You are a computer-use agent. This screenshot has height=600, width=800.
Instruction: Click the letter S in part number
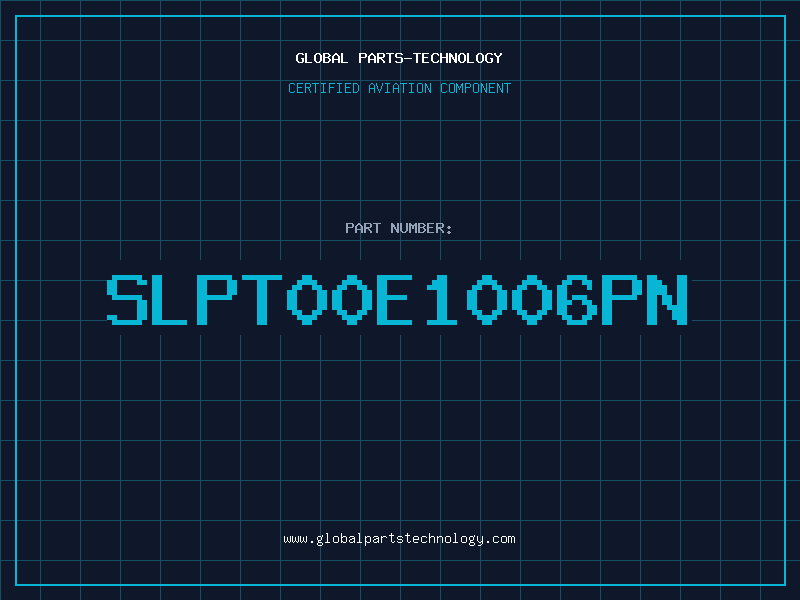[127, 299]
